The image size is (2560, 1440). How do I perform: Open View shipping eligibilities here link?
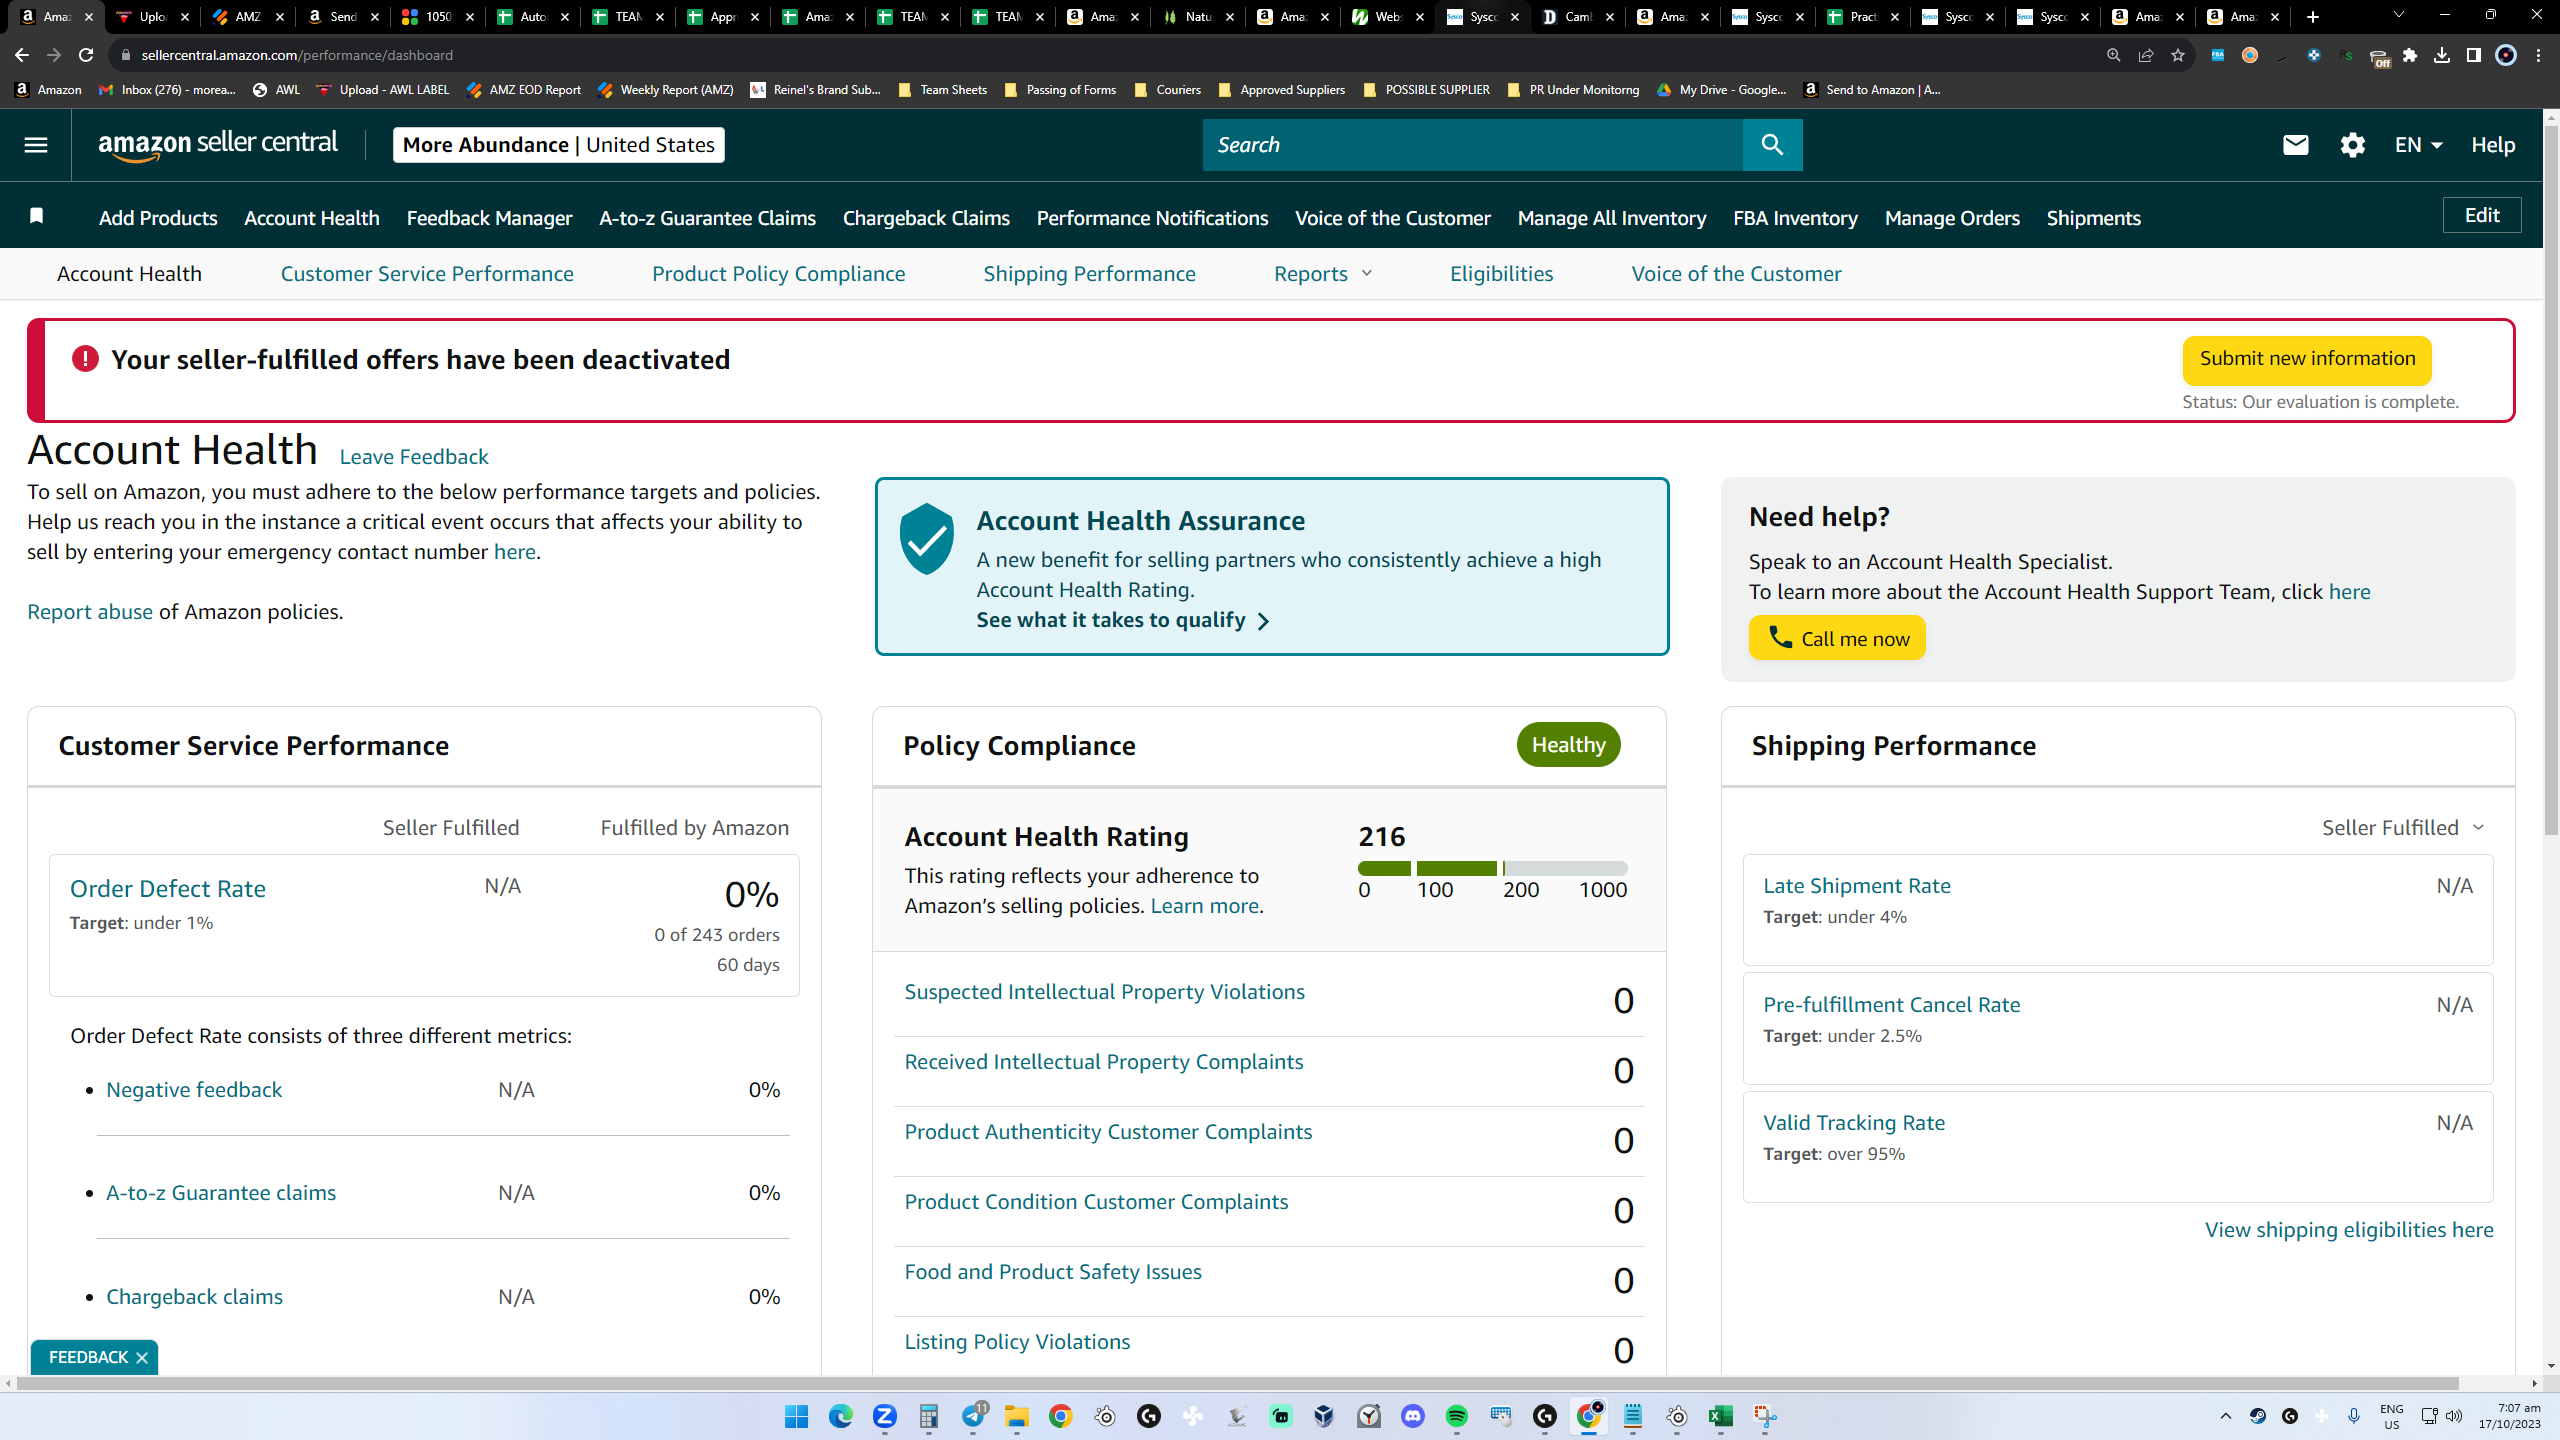[x=2349, y=1230]
